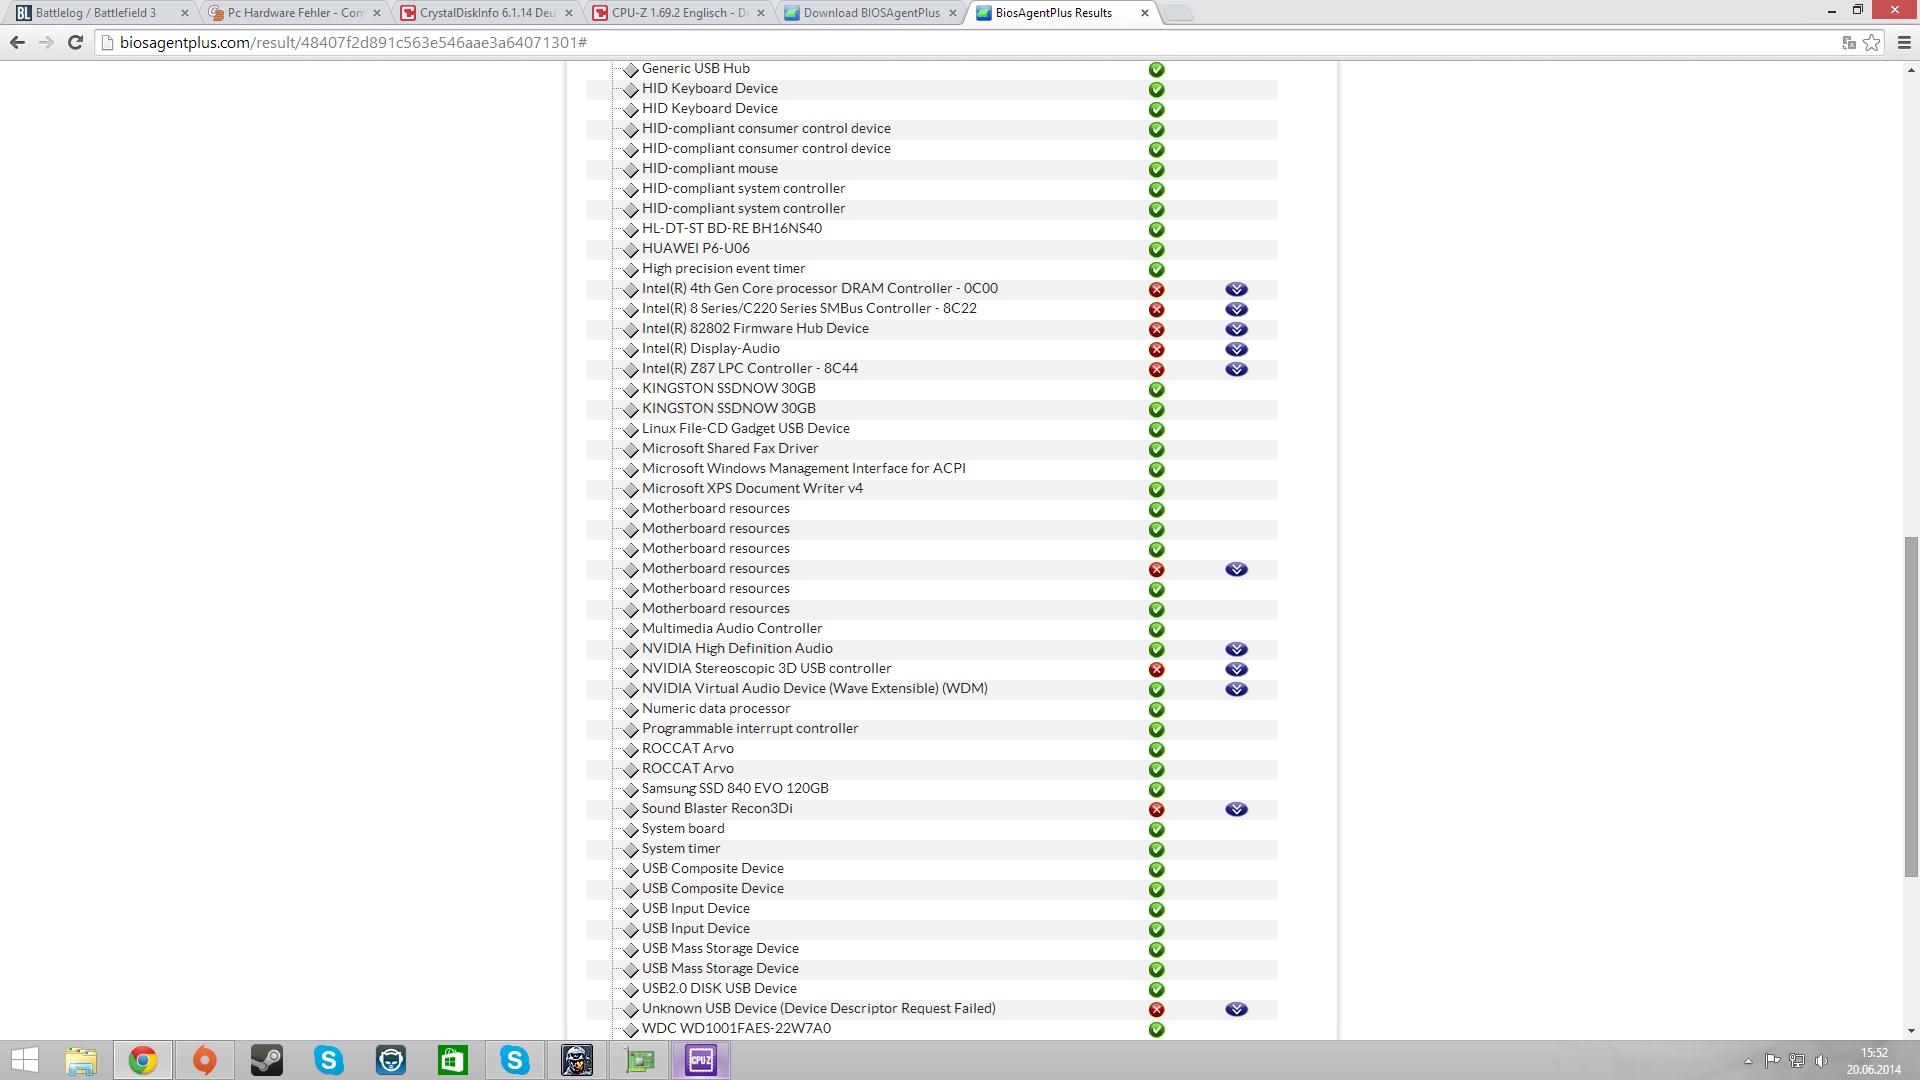Open Steam from the taskbar
Screen dimensions: 1920x1080
click(266, 1060)
